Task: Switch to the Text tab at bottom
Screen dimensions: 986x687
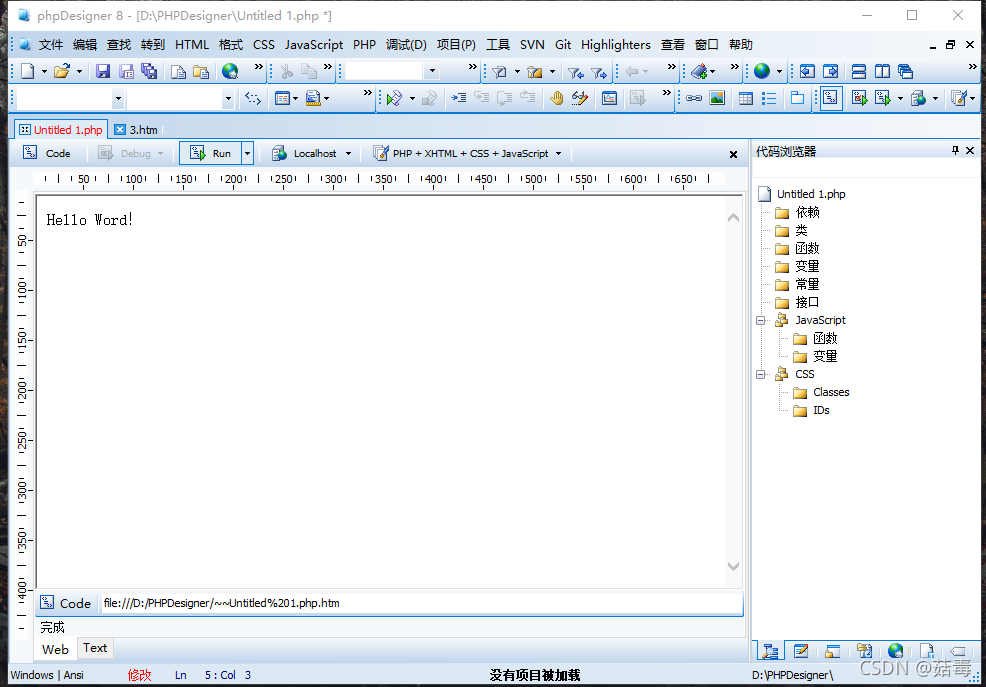Action: (x=95, y=648)
